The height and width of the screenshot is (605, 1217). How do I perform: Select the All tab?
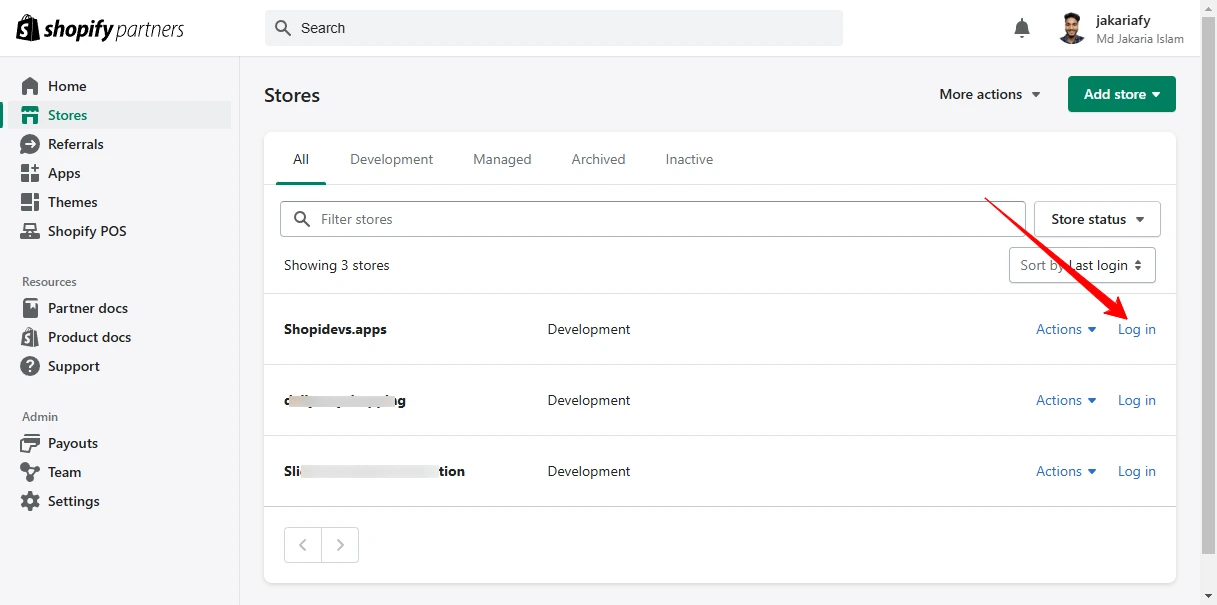pos(301,159)
